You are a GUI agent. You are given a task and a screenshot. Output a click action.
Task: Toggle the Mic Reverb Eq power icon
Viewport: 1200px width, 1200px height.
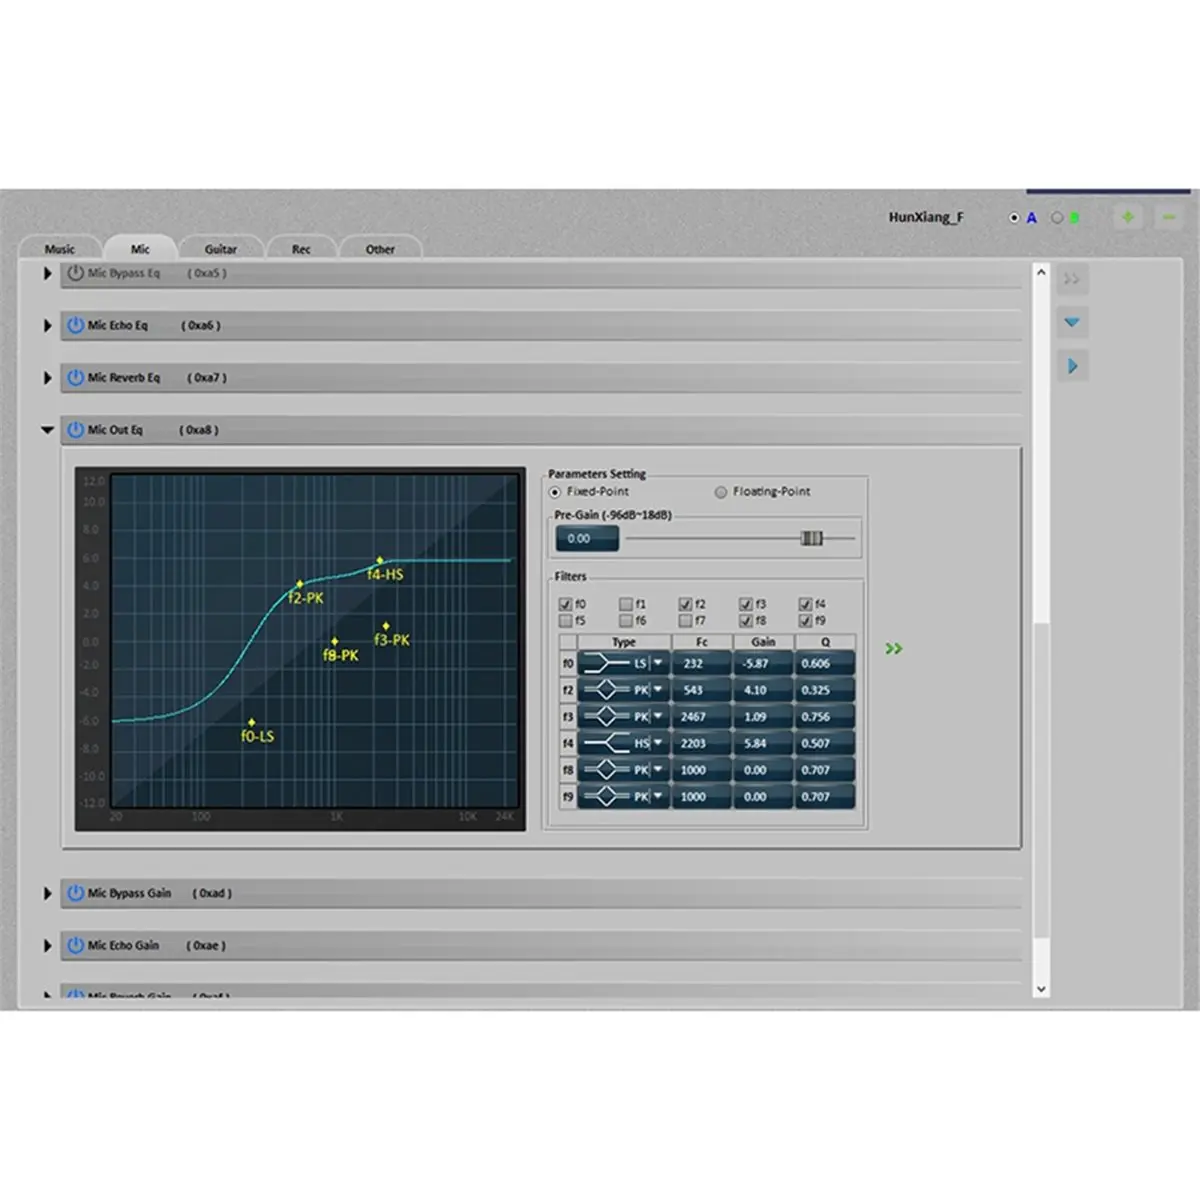tap(75, 377)
